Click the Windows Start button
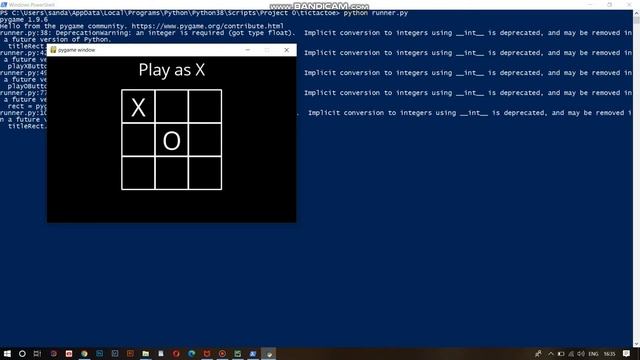Viewport: 640px width, 360px height. (7, 353)
